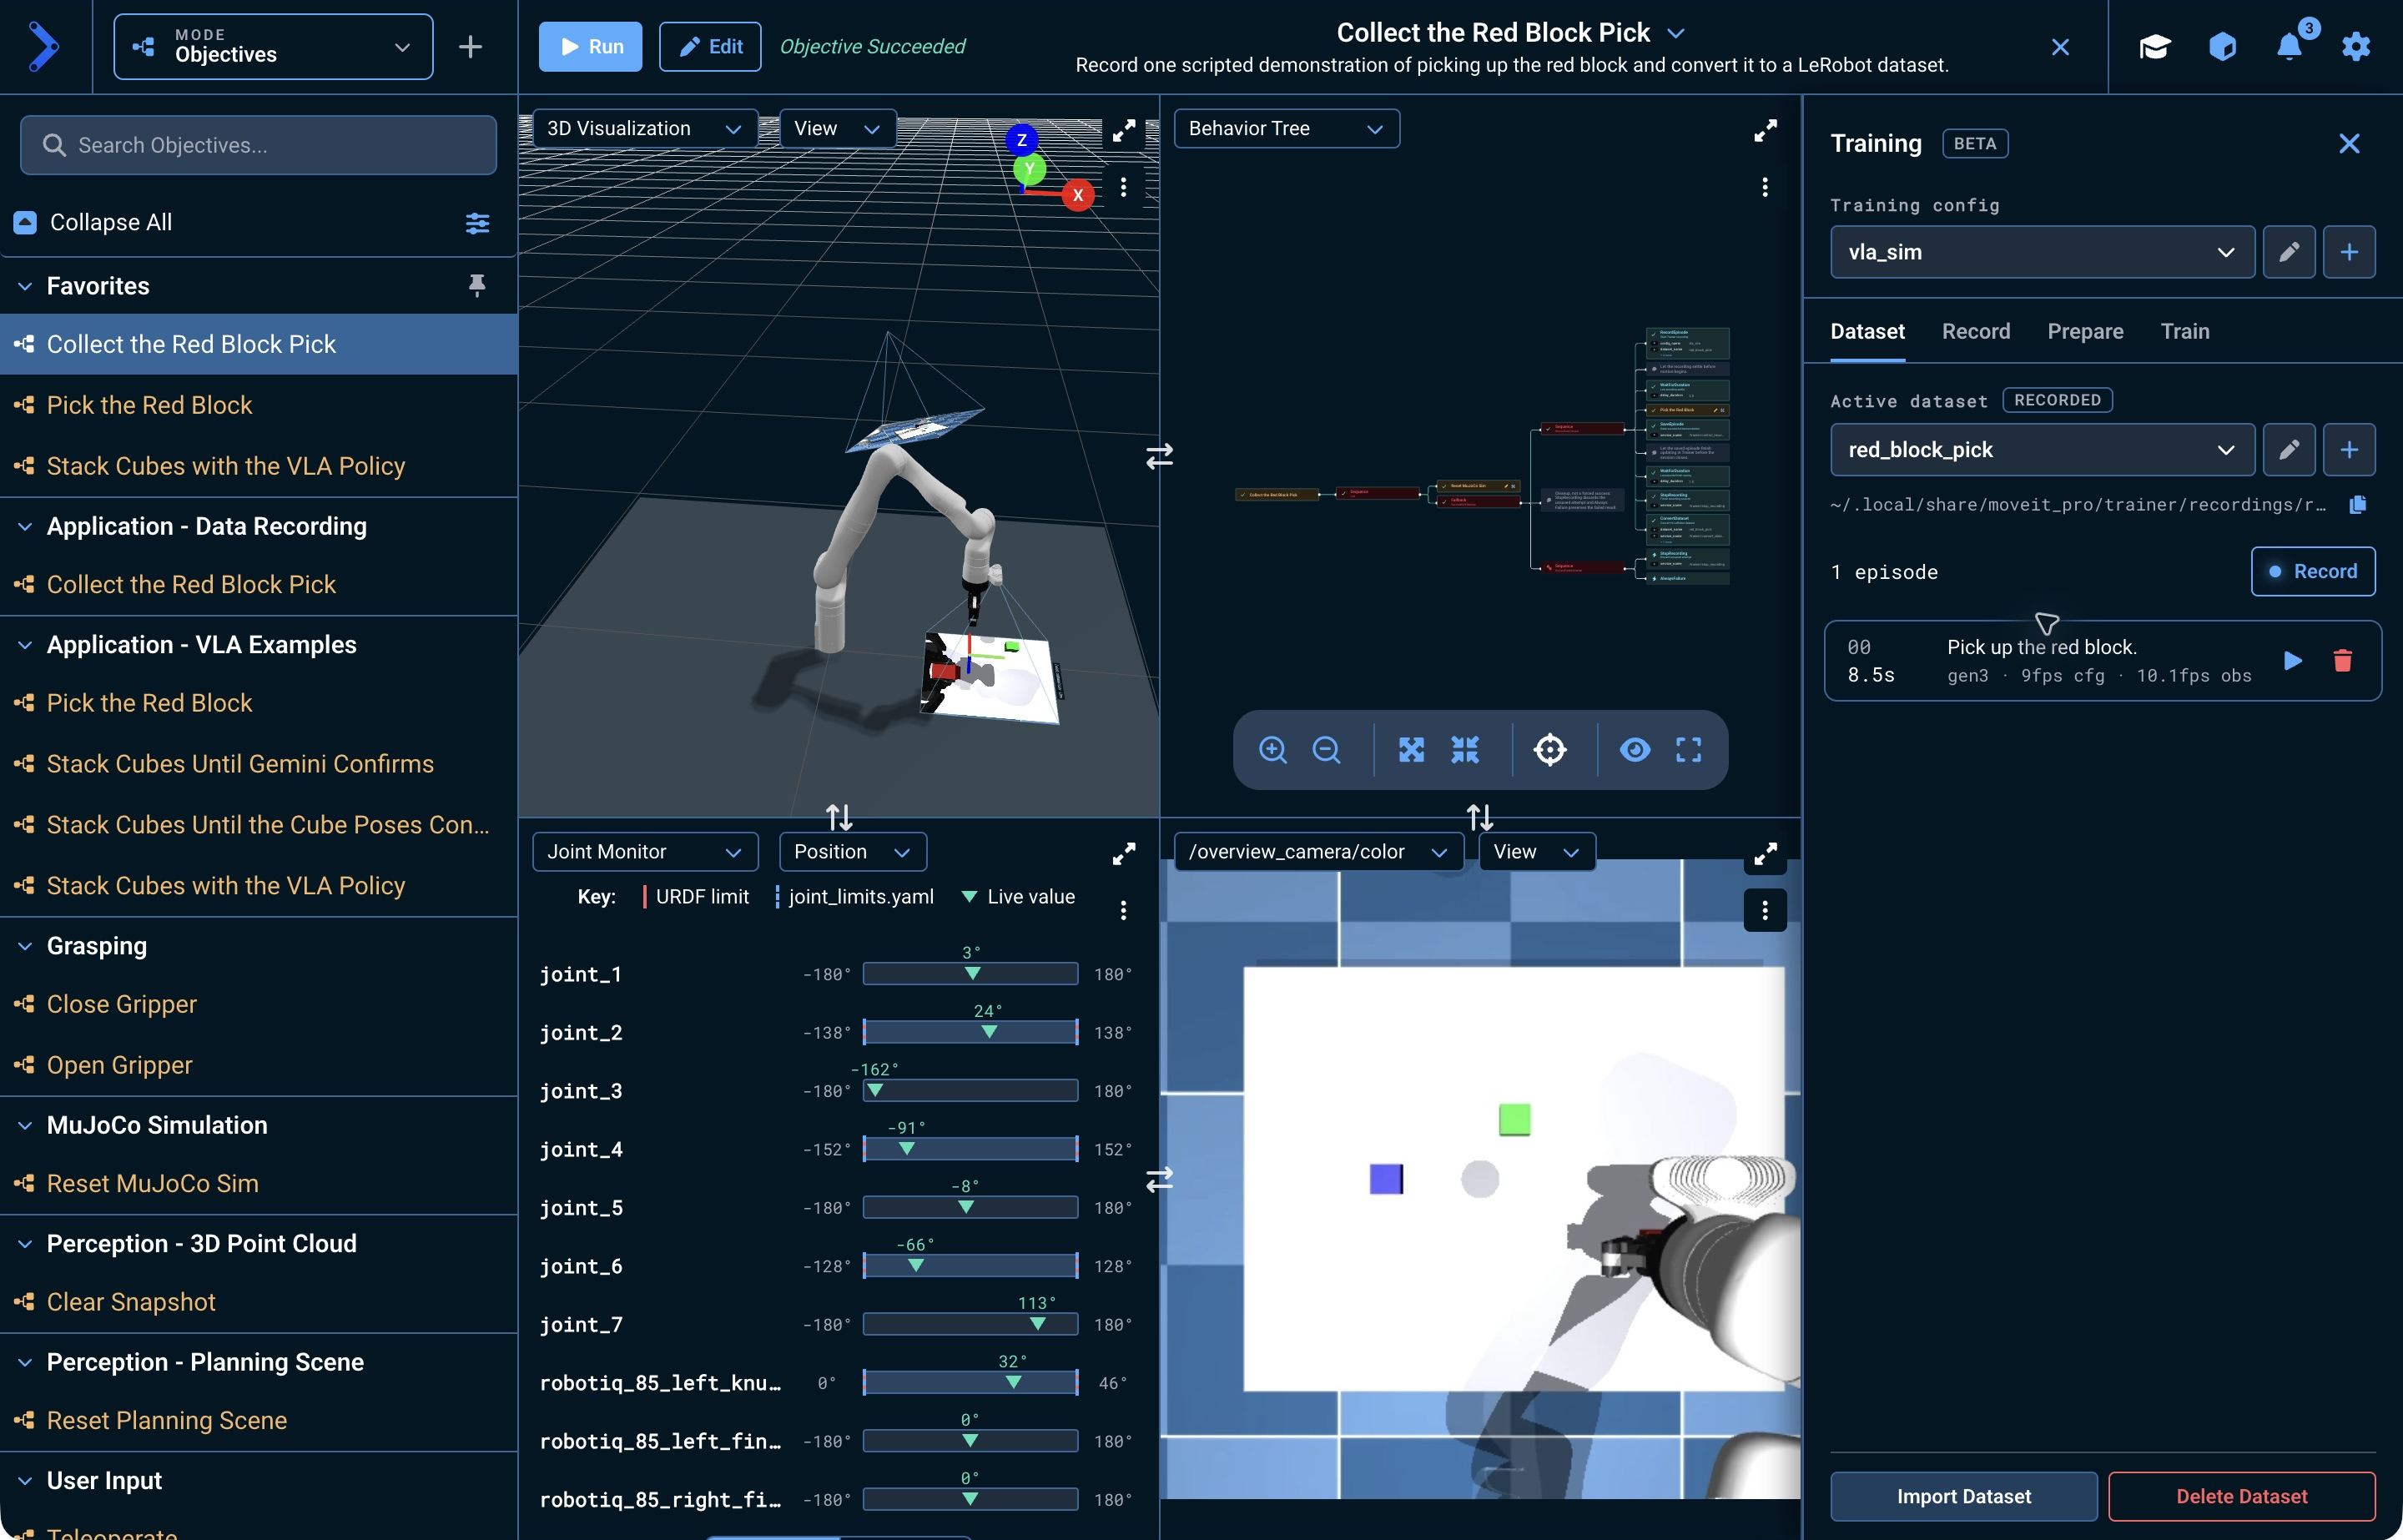Open the 3D Visualization pane type dropdown

pos(644,128)
